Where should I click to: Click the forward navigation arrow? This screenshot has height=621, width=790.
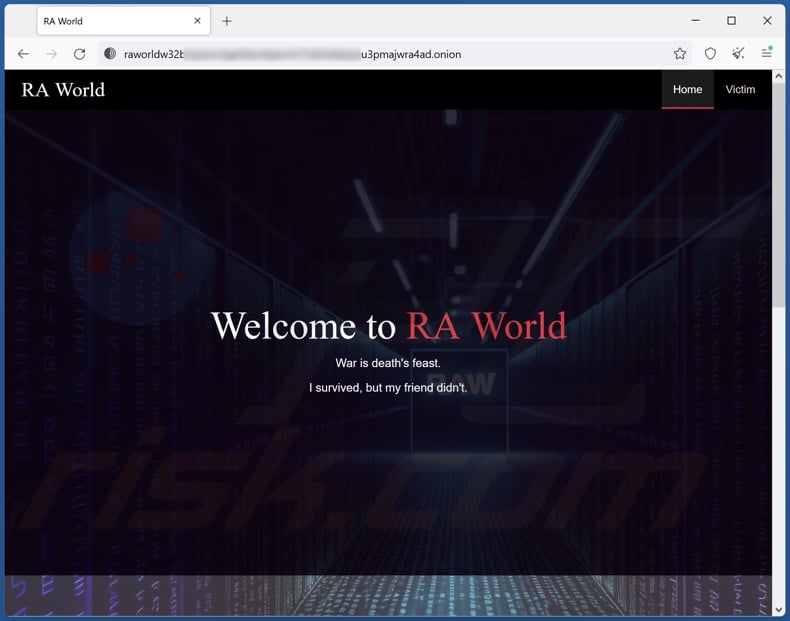point(51,54)
